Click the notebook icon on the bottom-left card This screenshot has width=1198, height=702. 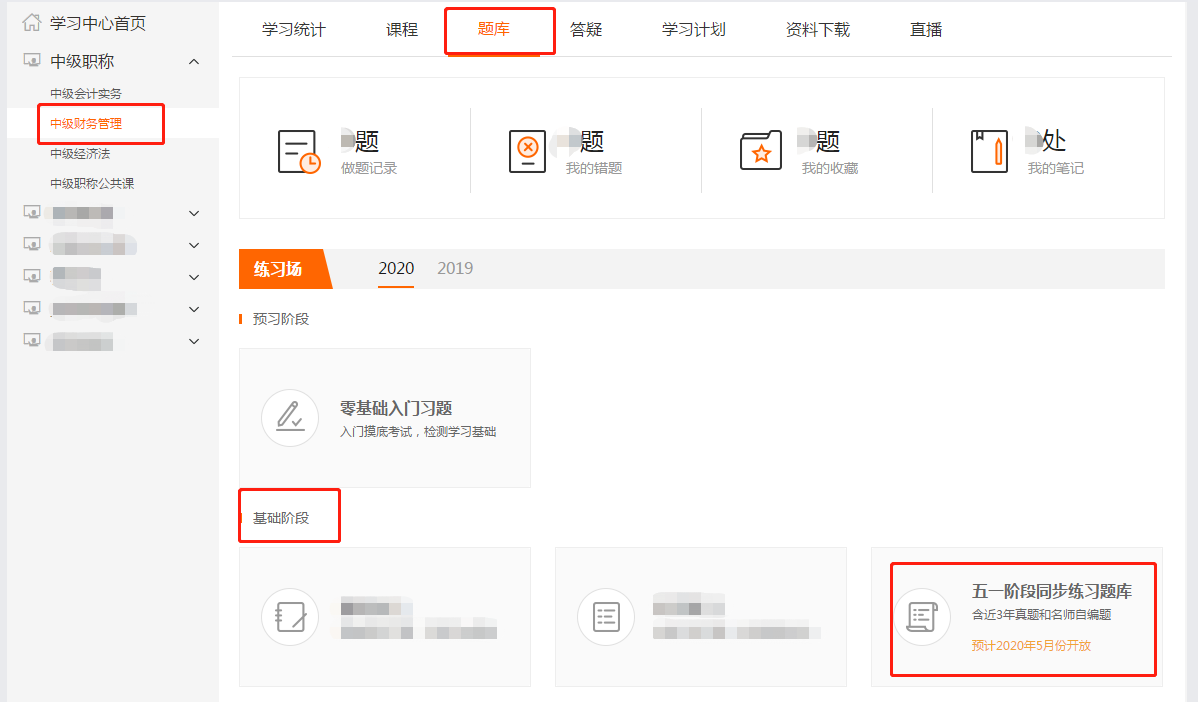coord(289,617)
